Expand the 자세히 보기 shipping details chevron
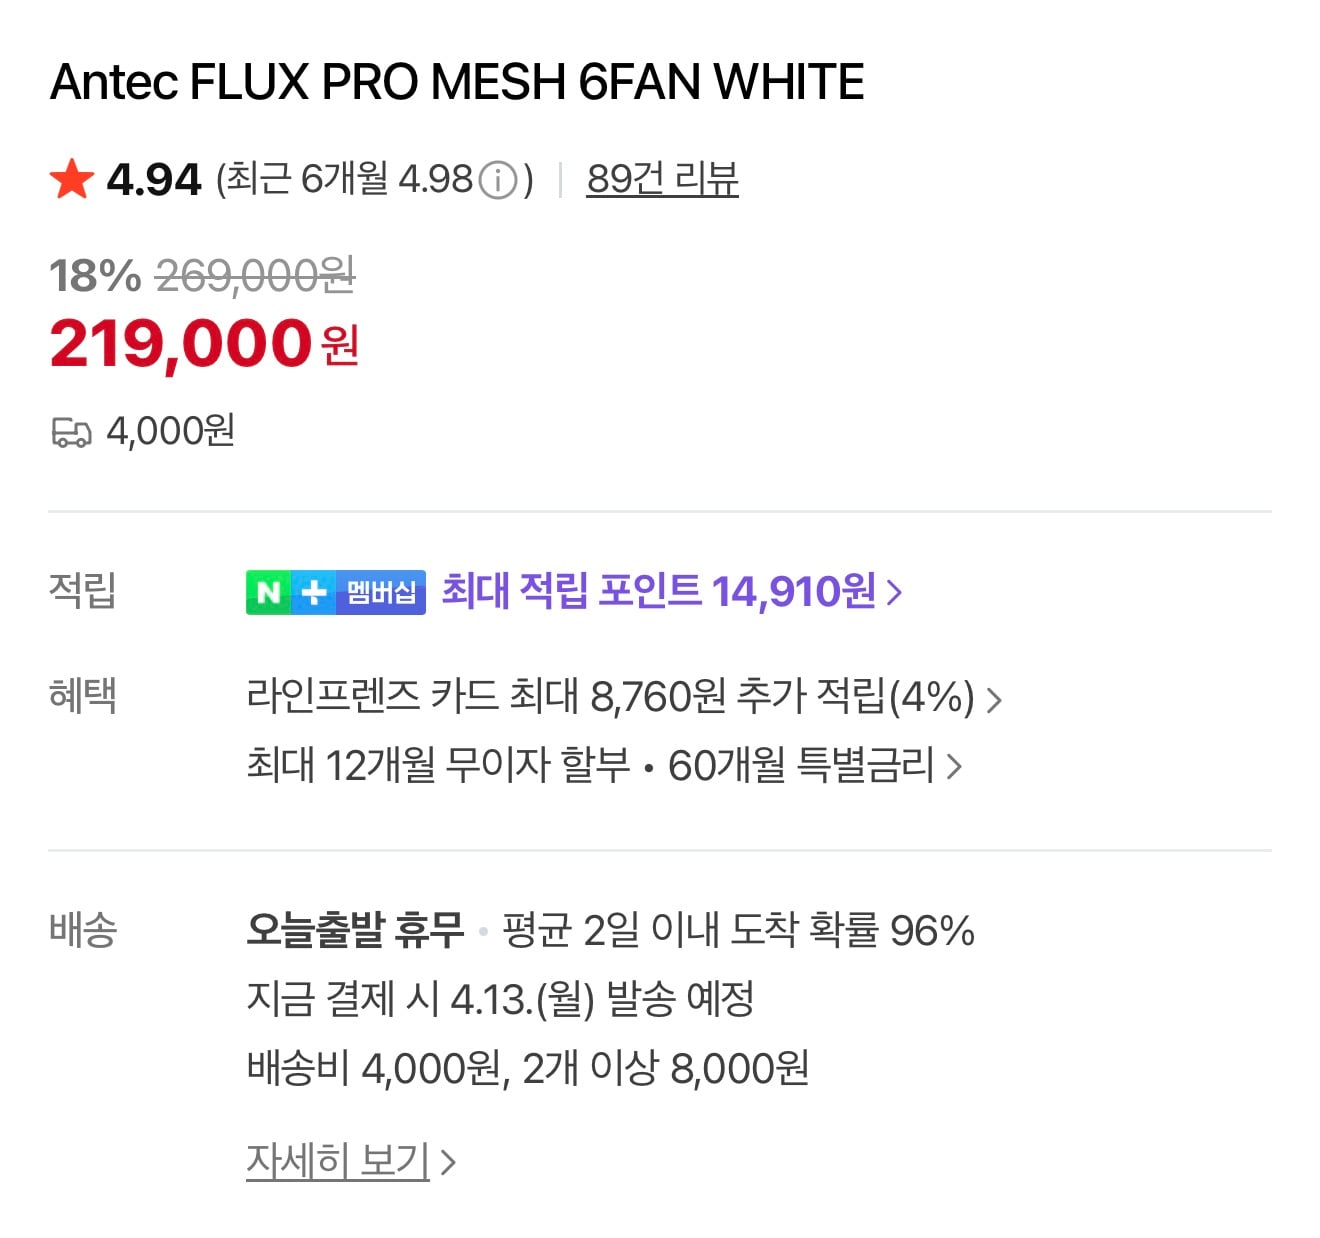The image size is (1320, 1238). (450, 1160)
